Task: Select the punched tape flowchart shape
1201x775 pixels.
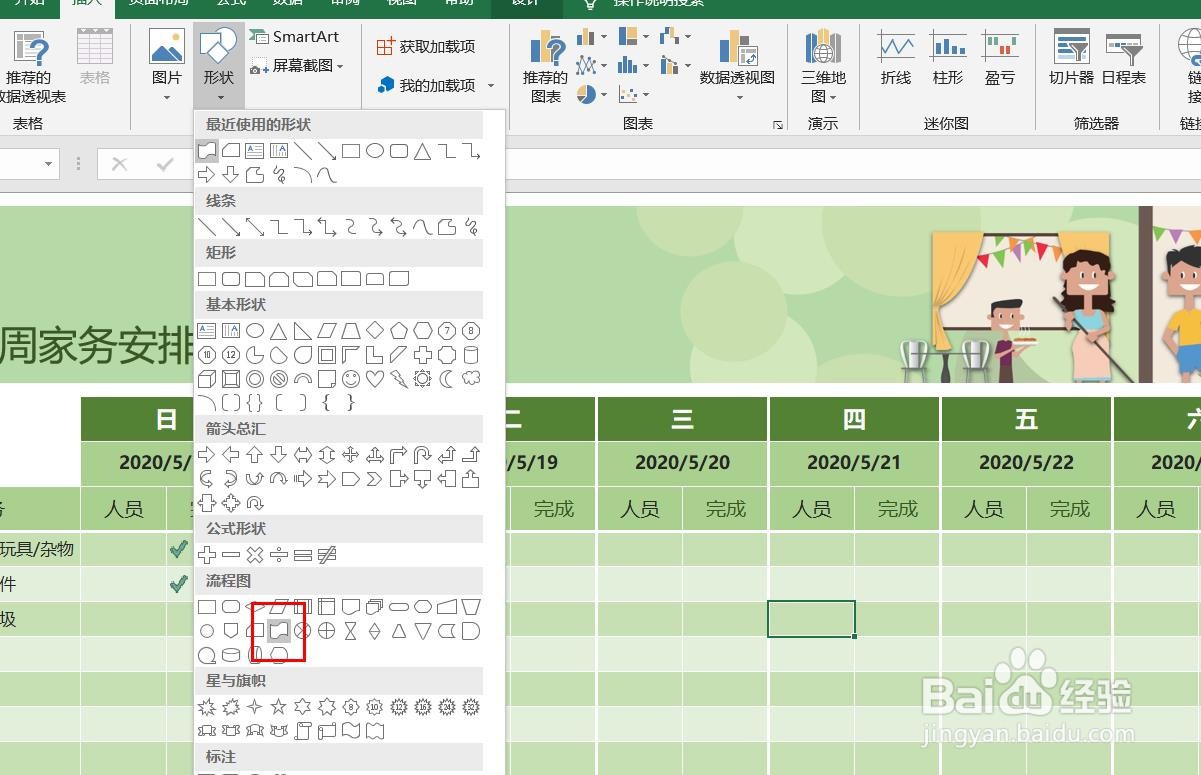Action: click(279, 631)
